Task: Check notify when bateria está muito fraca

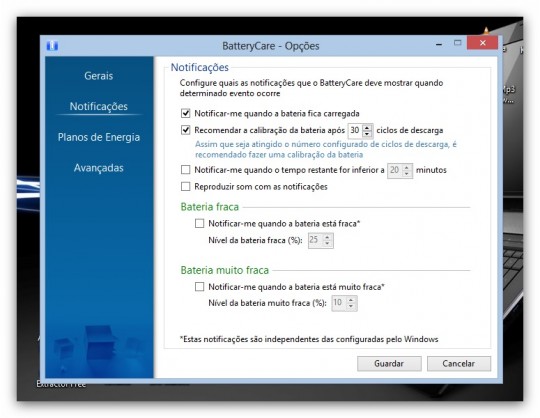Action: [x=199, y=287]
